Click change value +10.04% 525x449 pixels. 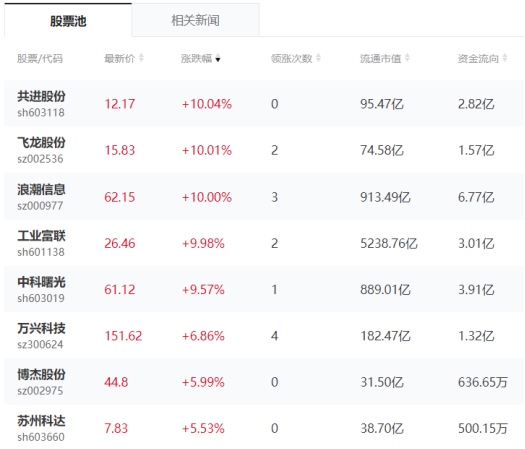(207, 104)
